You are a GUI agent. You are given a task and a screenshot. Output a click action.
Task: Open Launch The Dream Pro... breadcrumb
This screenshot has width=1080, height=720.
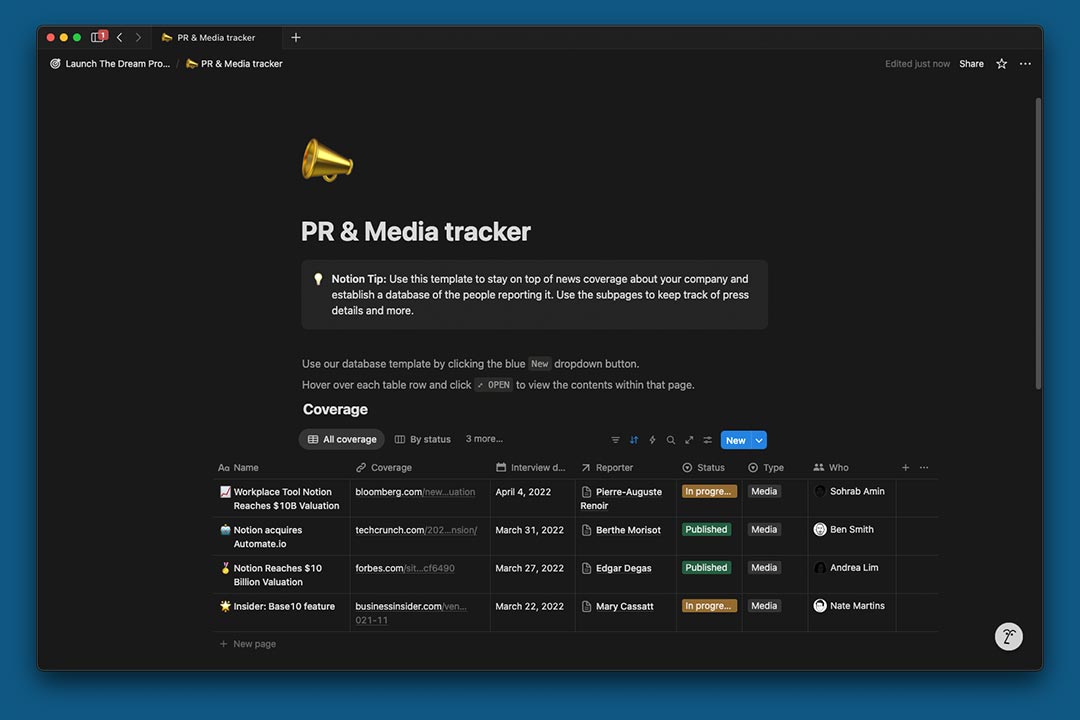coord(109,63)
